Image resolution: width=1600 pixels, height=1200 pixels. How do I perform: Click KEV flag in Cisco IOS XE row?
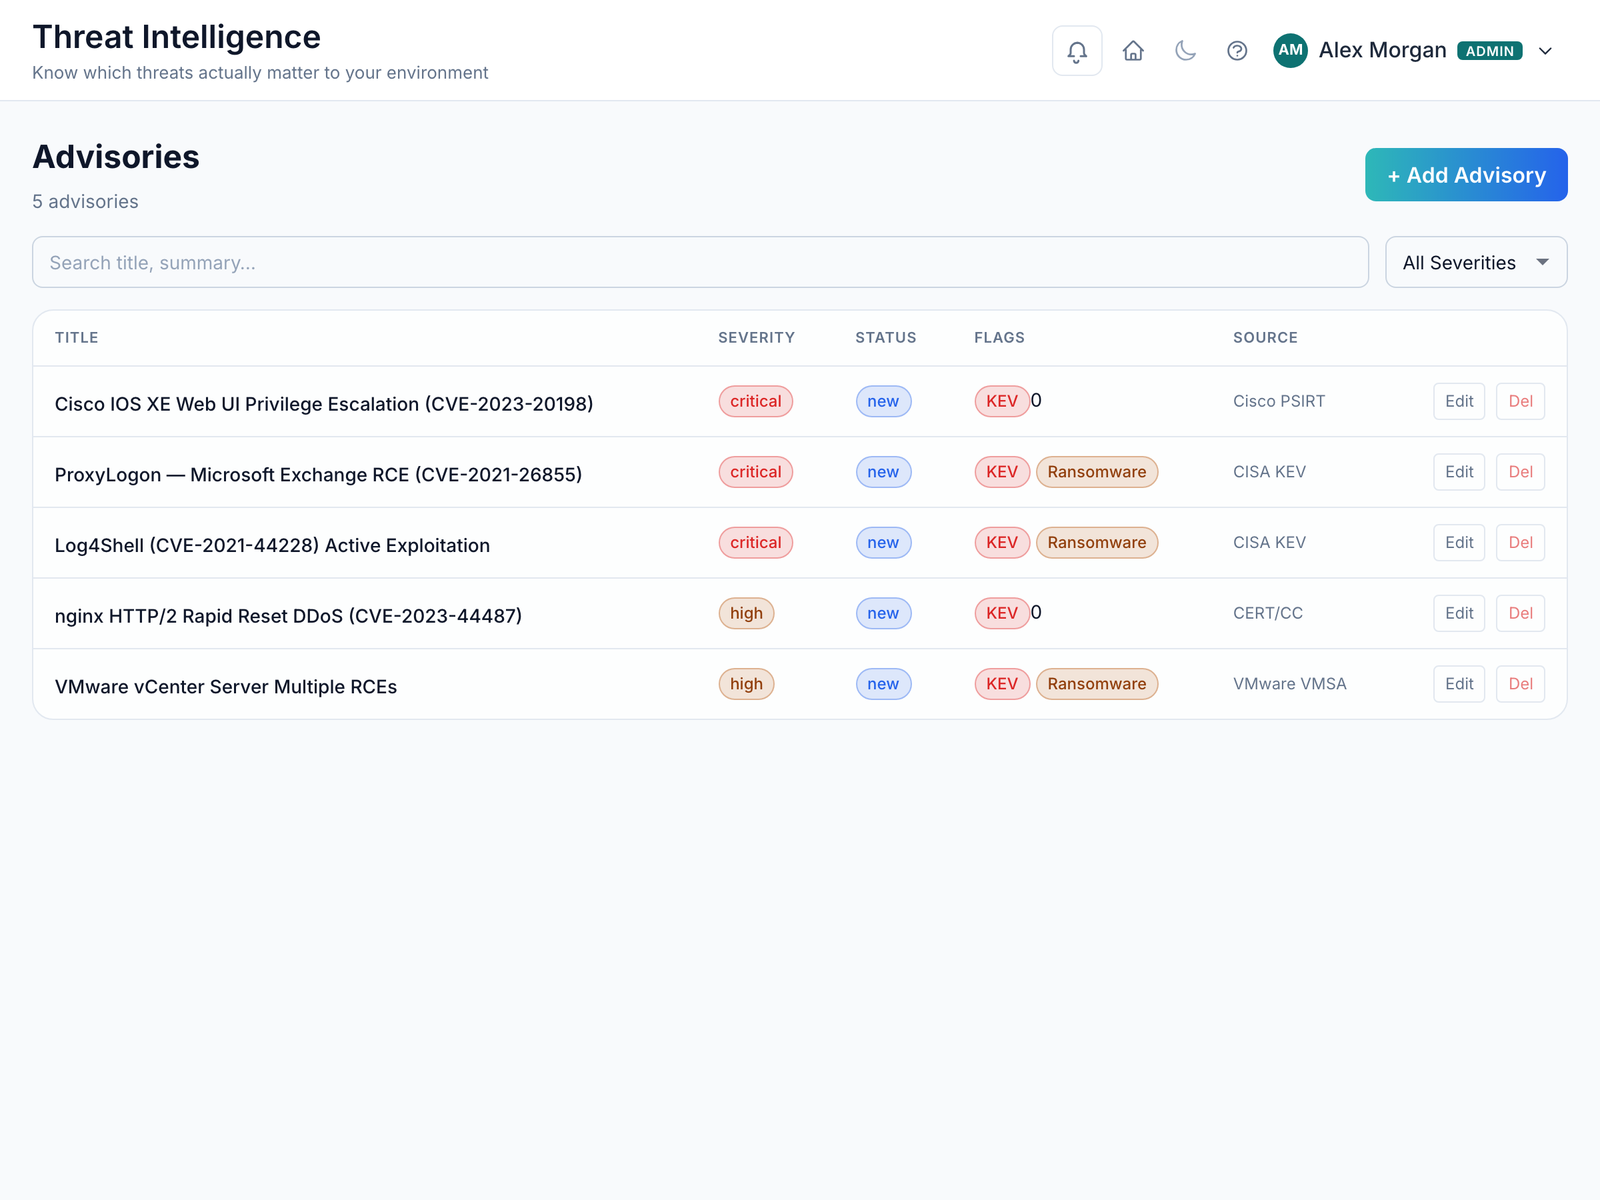pyautogui.click(x=1002, y=401)
